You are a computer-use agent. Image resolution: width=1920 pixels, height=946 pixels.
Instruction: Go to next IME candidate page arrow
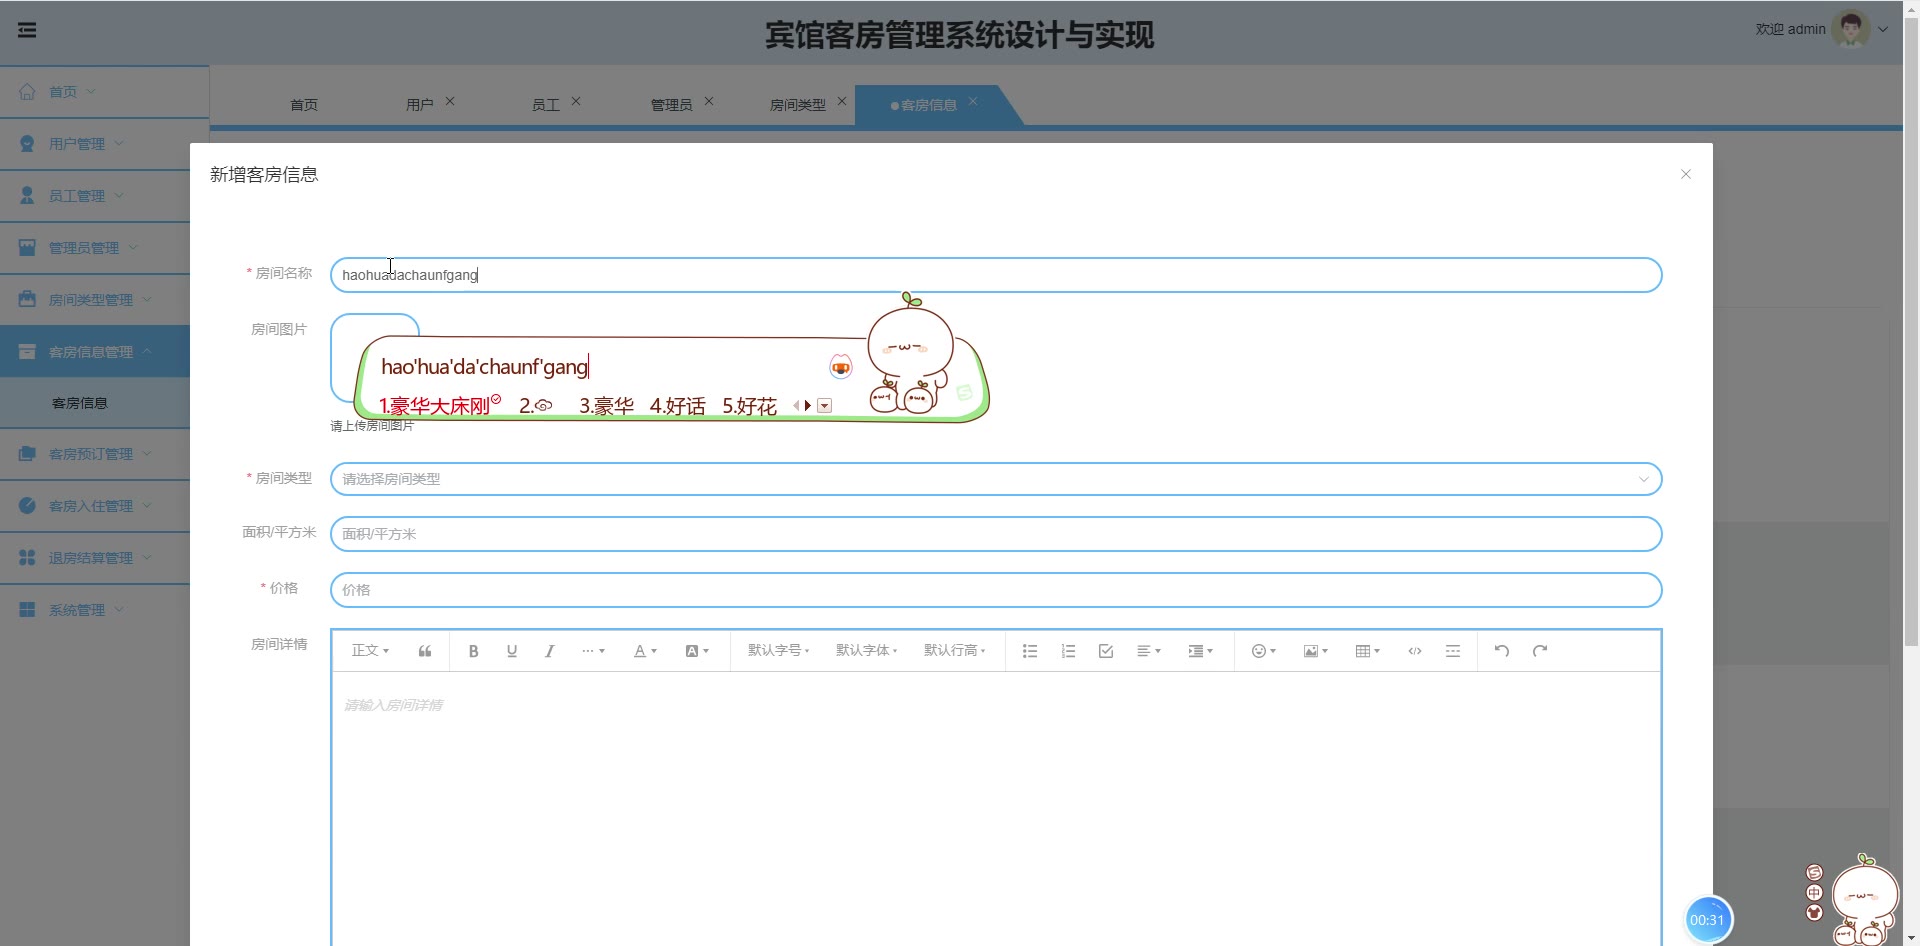point(808,406)
